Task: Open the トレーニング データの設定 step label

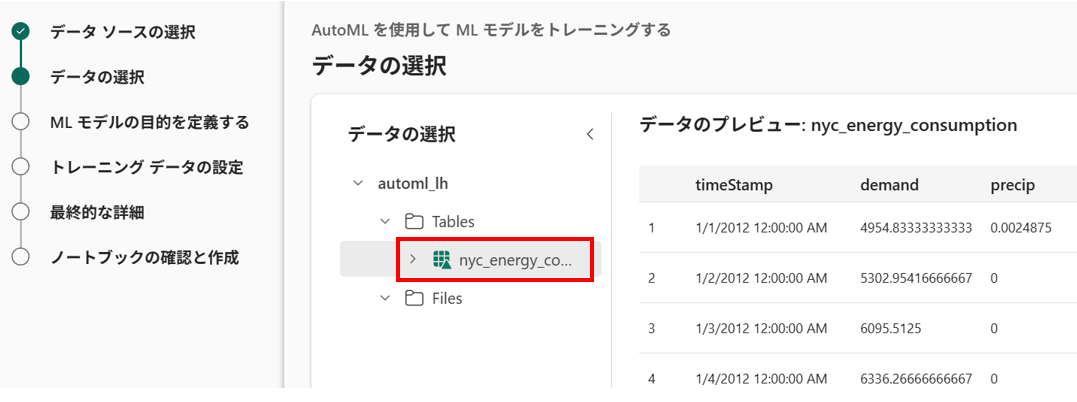Action: (146, 167)
